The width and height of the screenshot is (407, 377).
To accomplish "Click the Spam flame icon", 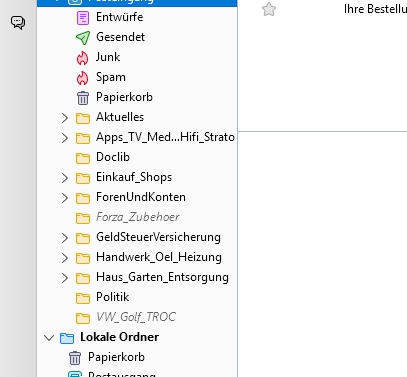I will coord(83,78).
